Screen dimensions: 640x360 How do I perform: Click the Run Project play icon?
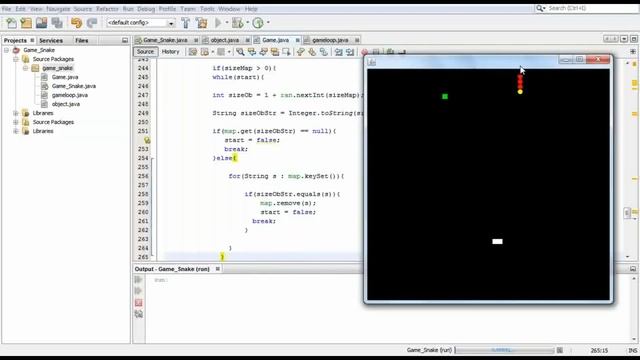click(x=218, y=23)
